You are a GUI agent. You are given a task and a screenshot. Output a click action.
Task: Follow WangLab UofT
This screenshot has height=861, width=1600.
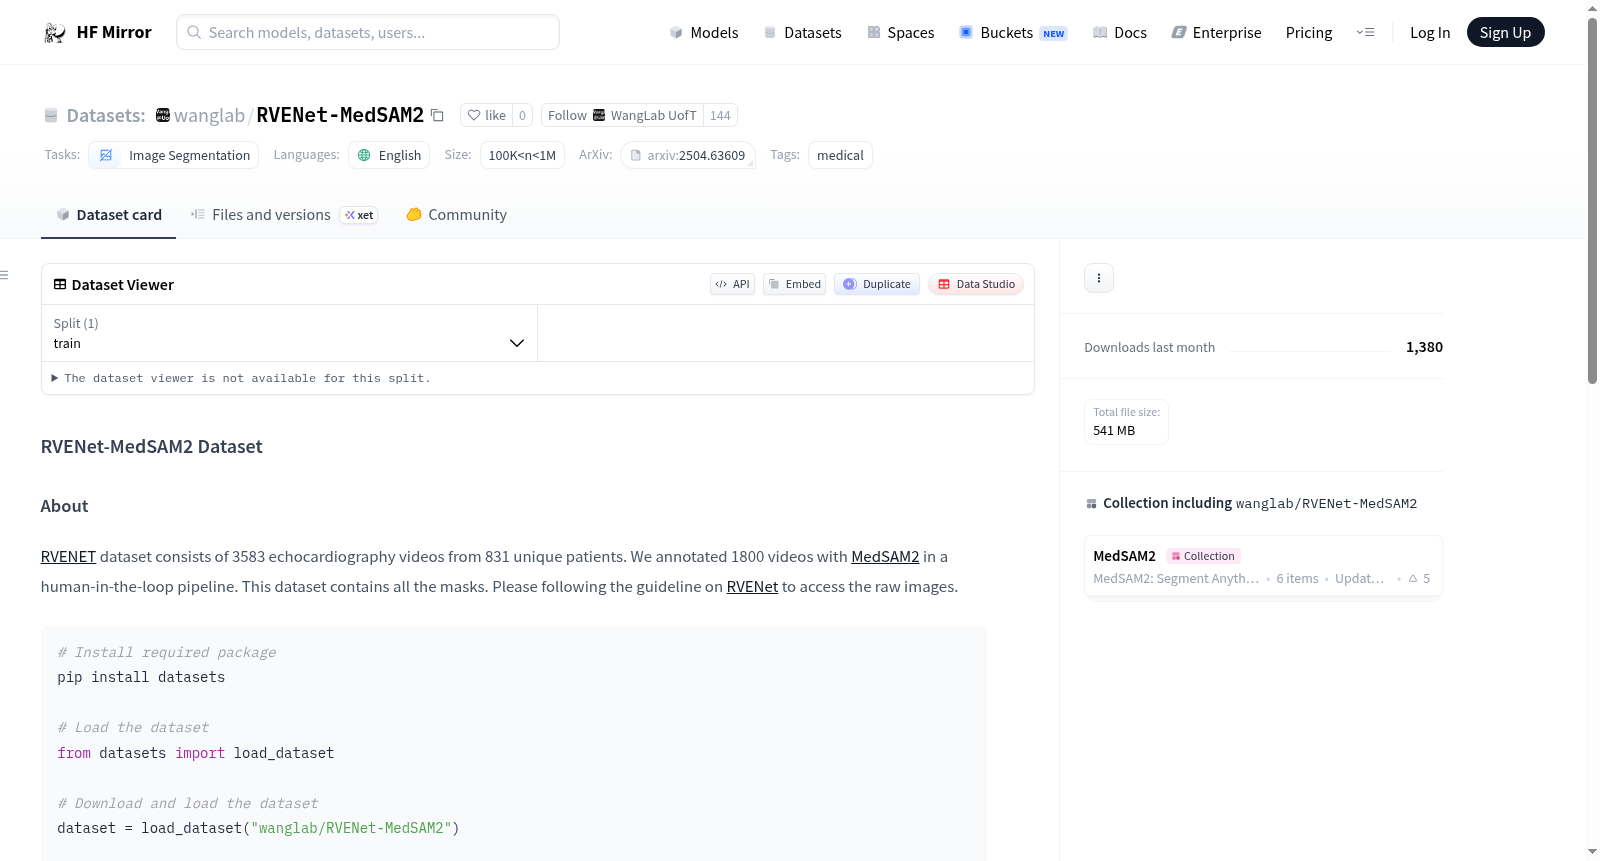(x=622, y=115)
